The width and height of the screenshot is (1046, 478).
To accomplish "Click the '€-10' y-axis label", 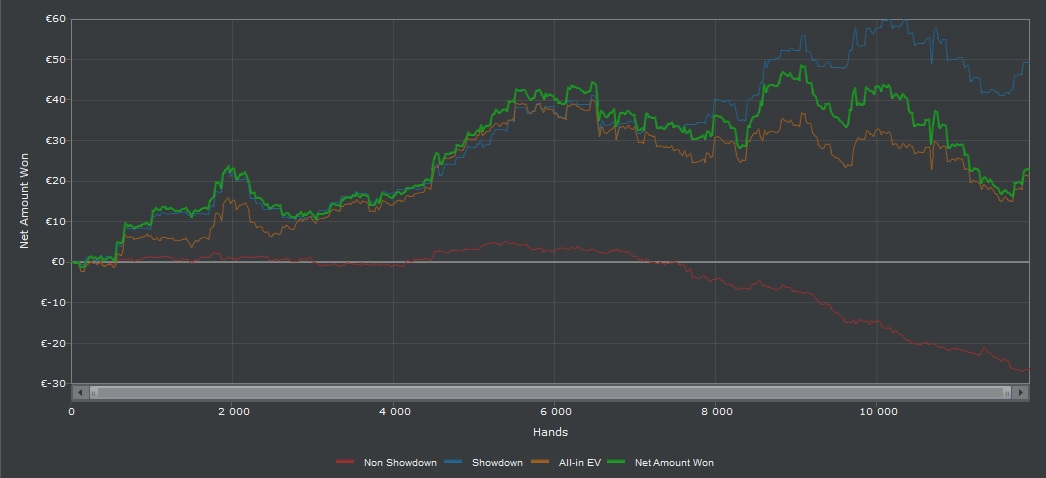I will 53,303.
